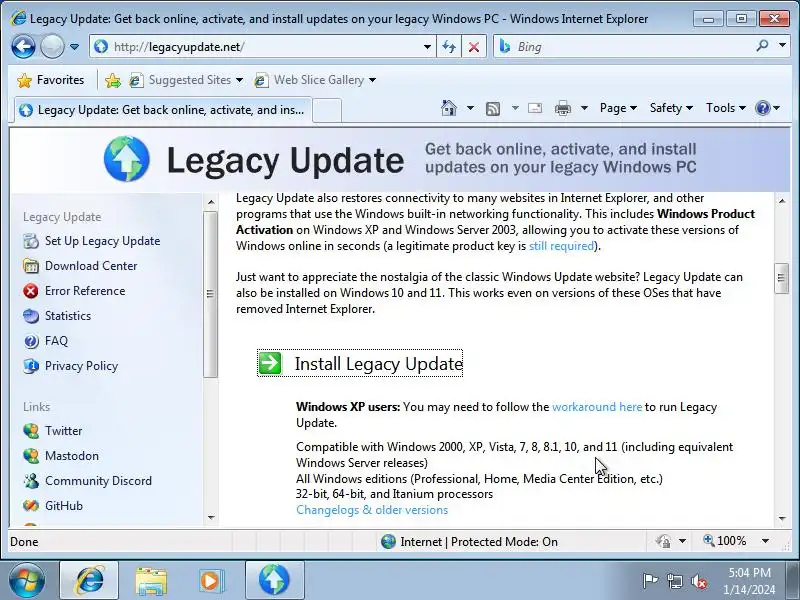The image size is (800, 600).
Task: Open the recent pages dropdown arrow
Action: click(74, 47)
